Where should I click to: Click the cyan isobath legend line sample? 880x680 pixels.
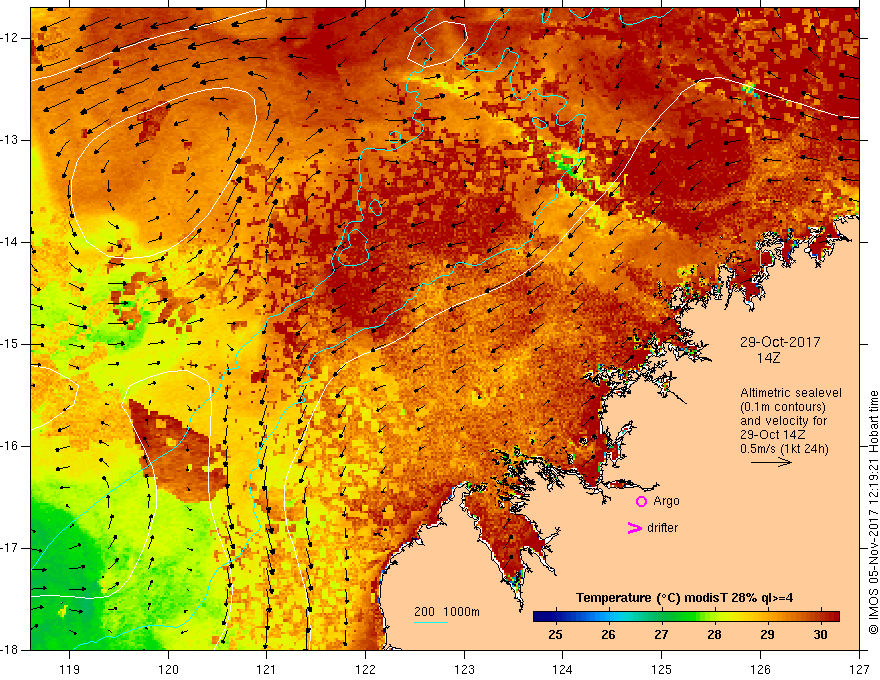430,622
